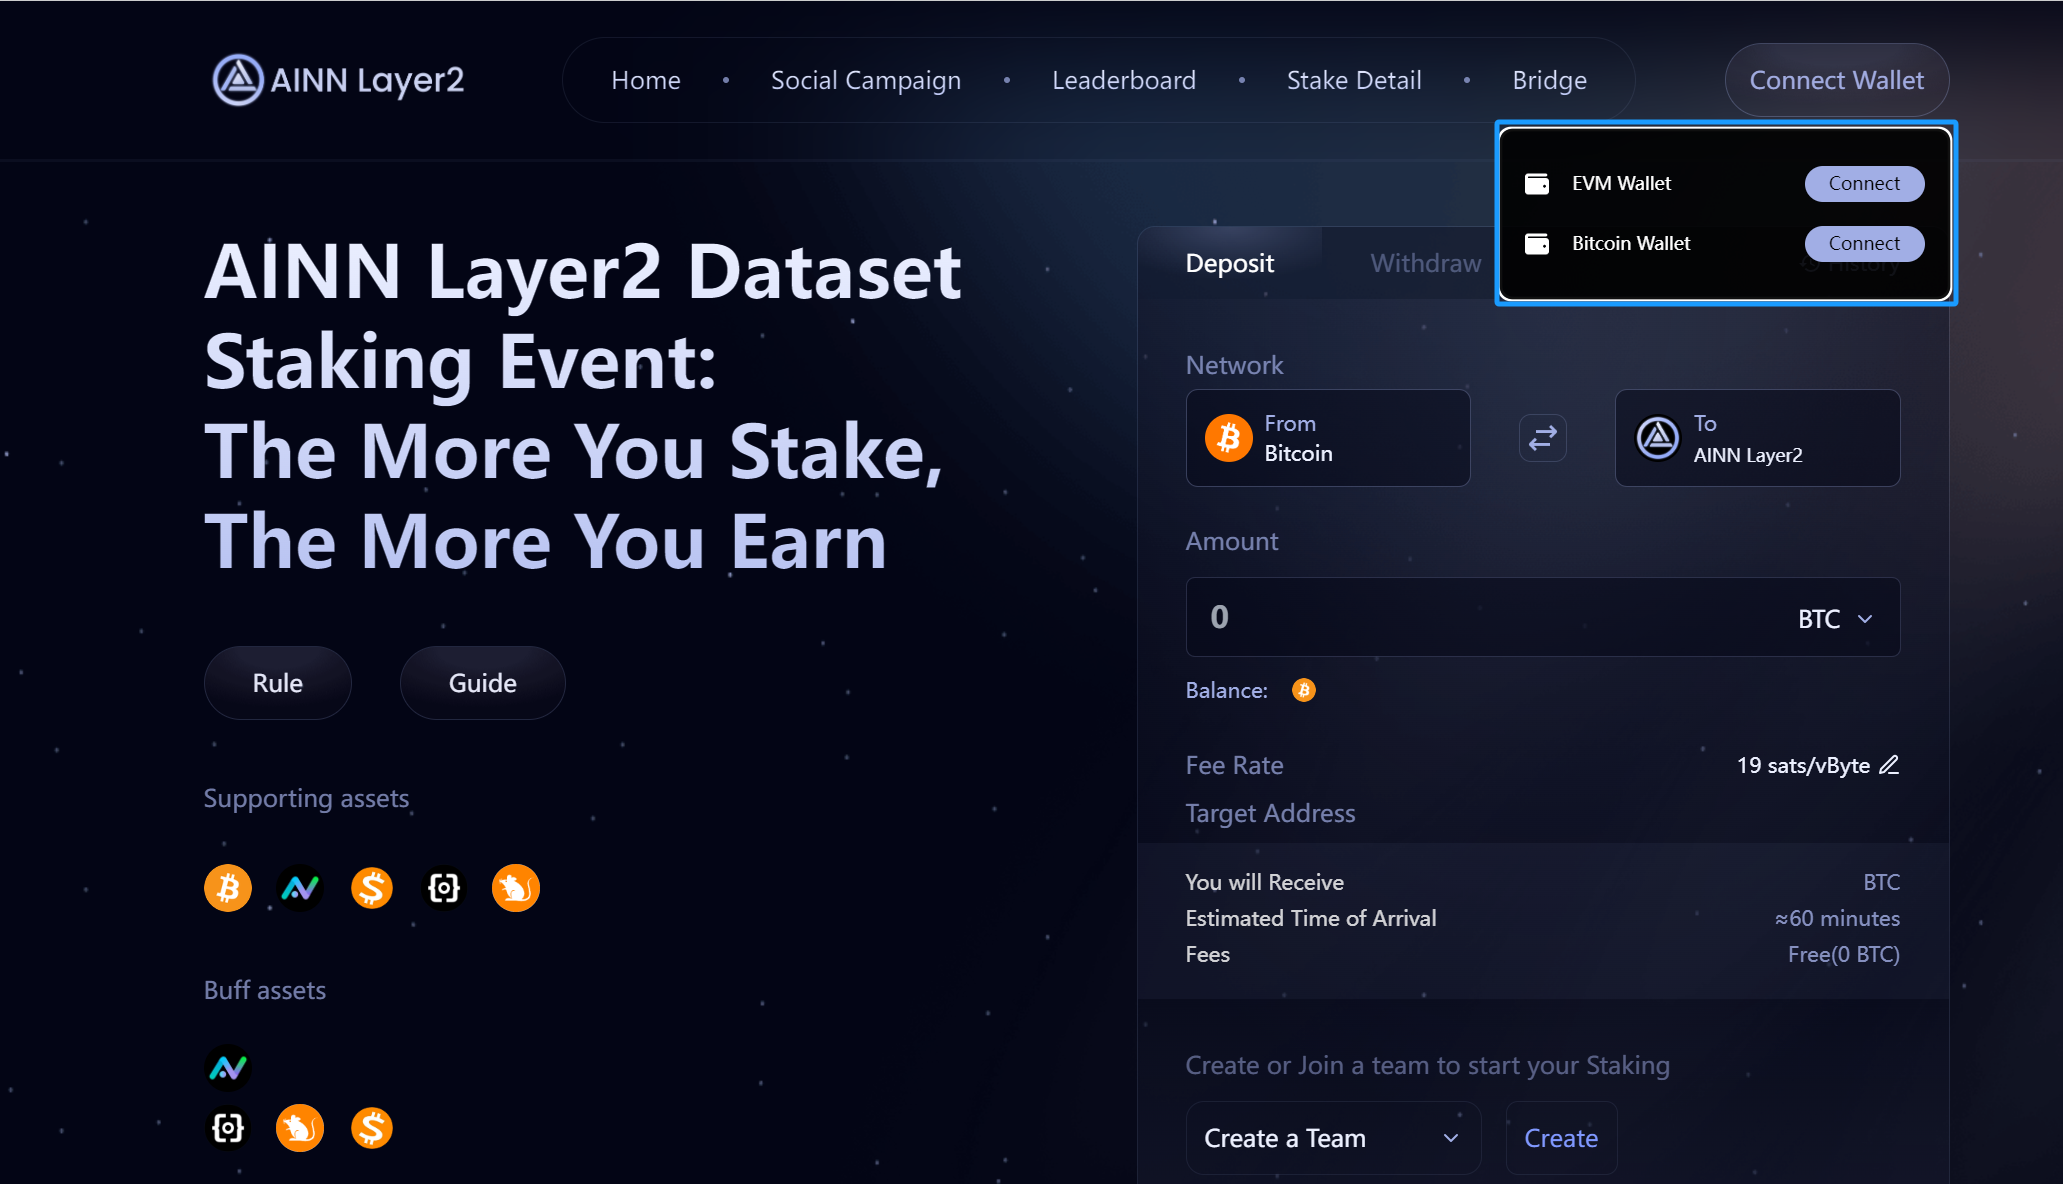This screenshot has width=2063, height=1184.
Task: Click the Buff assets heading
Action: pyautogui.click(x=265, y=990)
